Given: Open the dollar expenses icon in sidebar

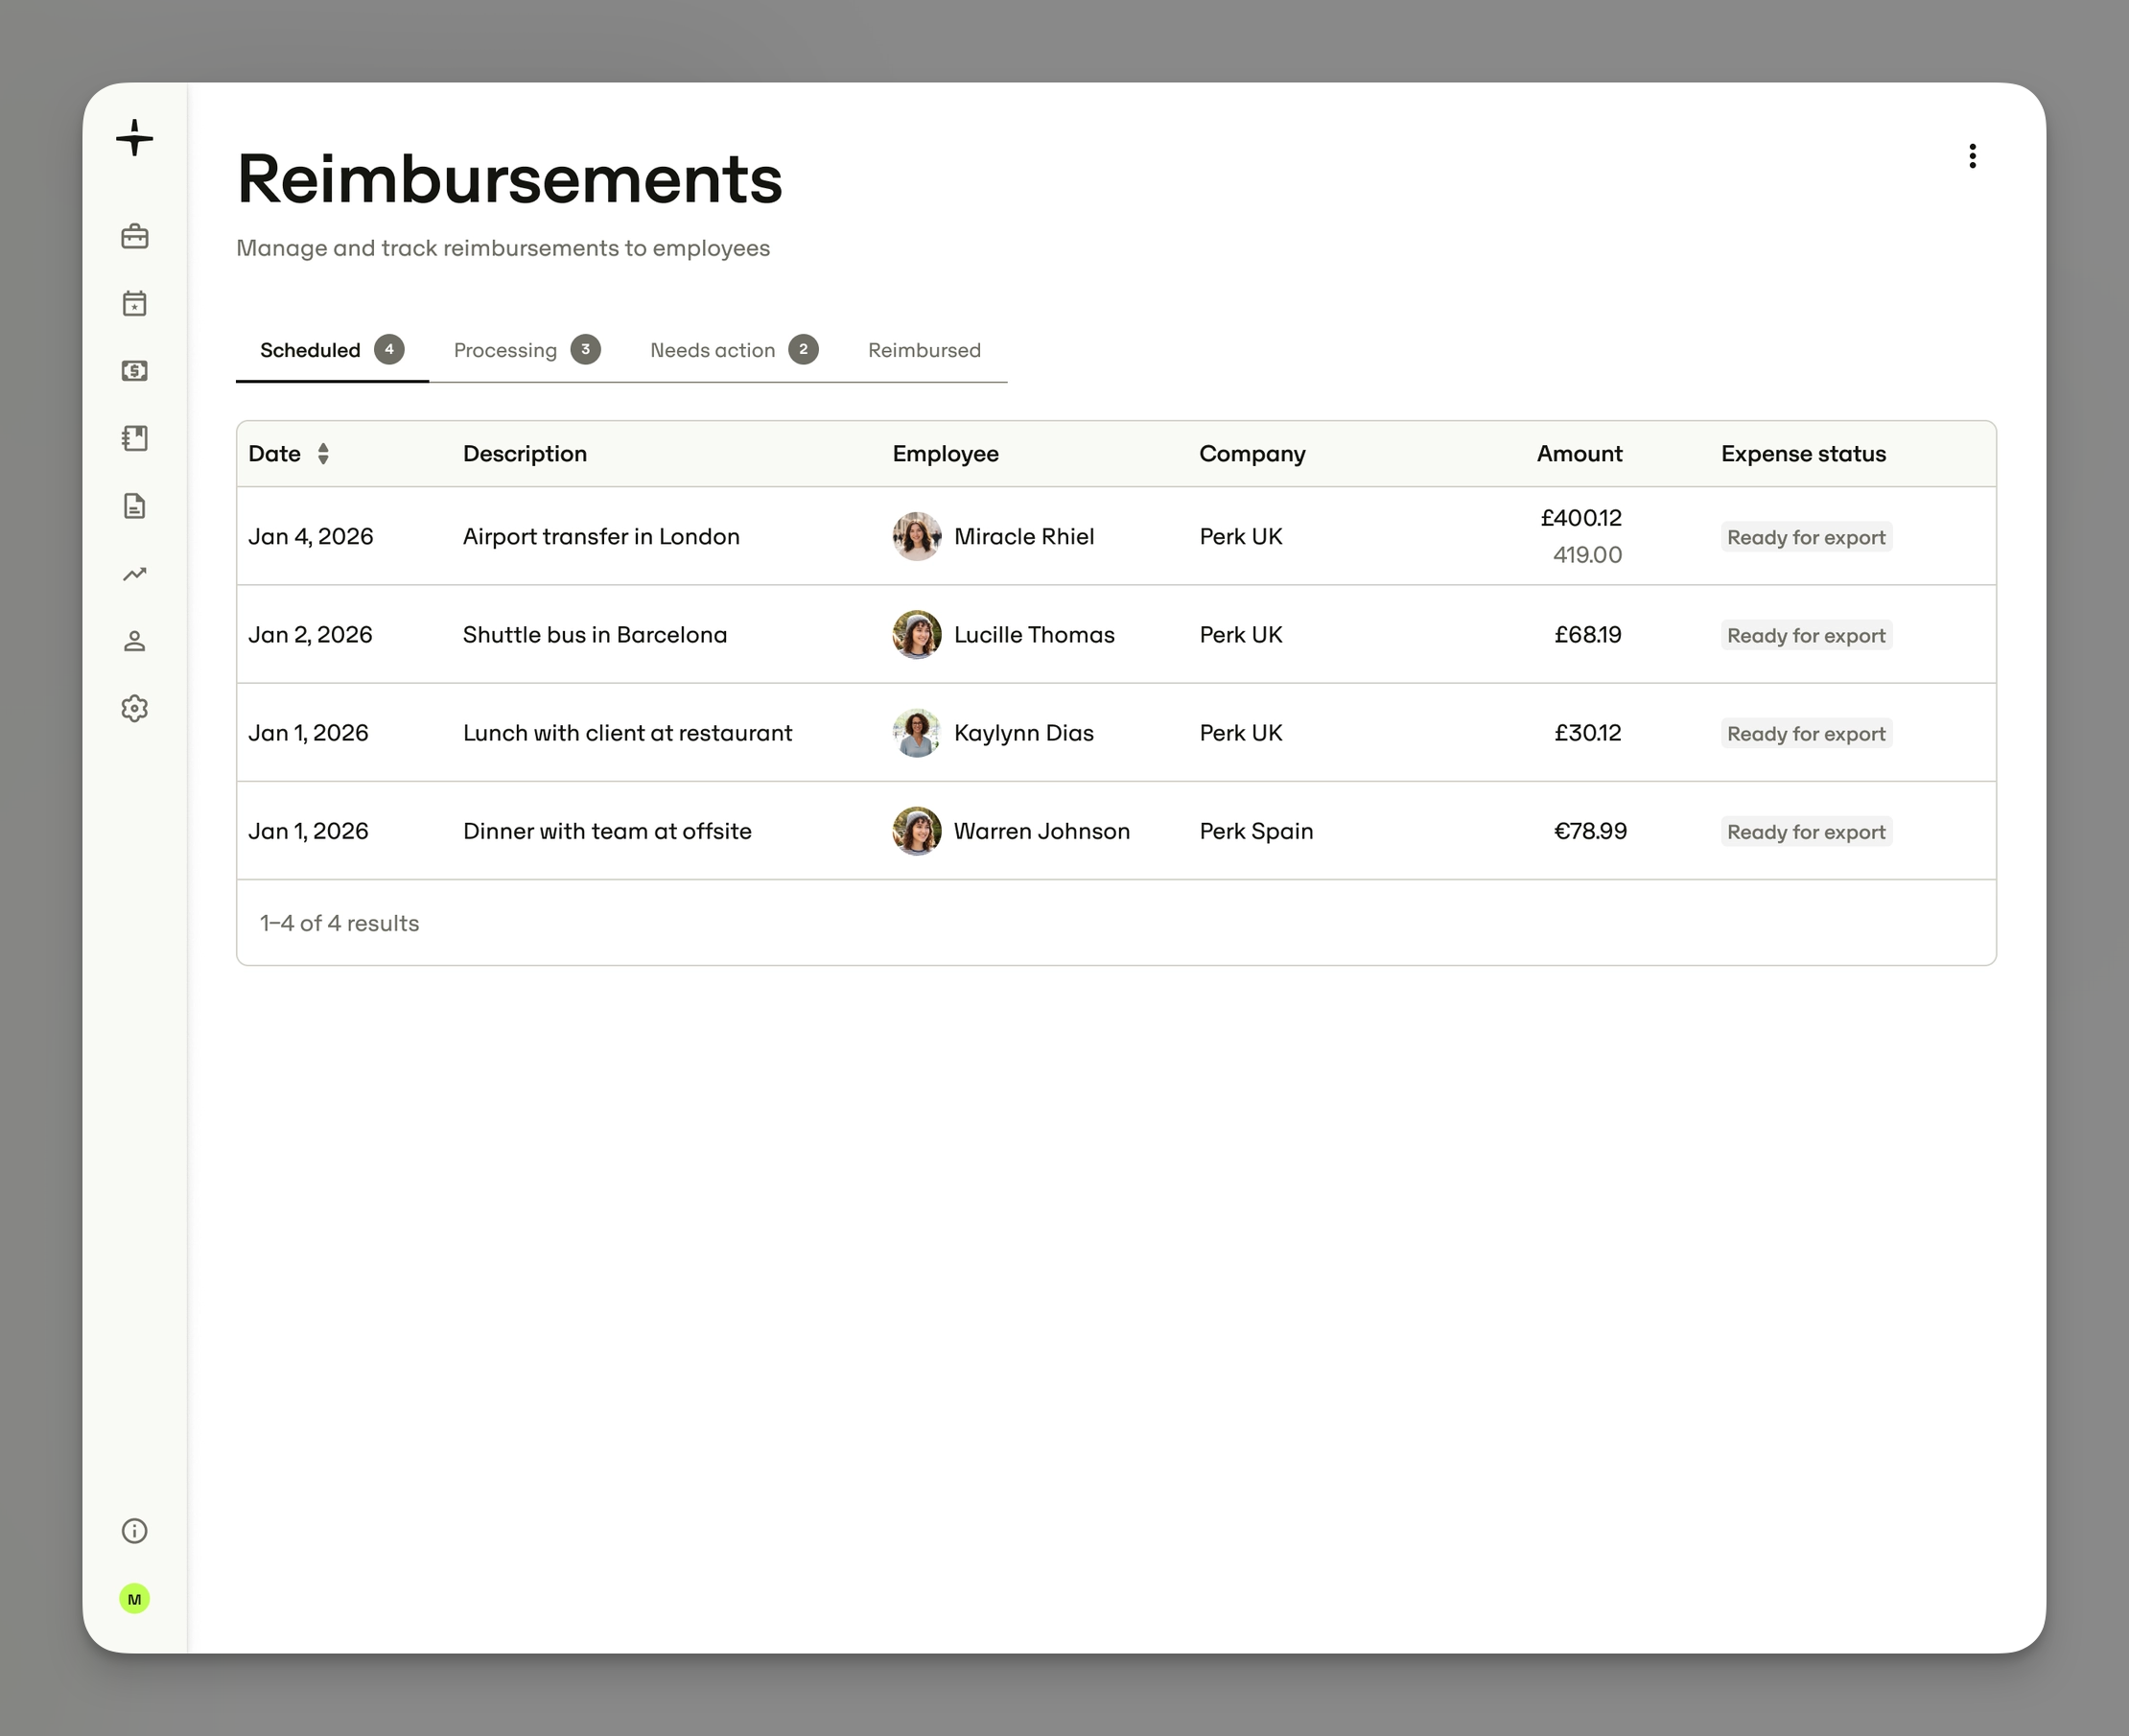Looking at the screenshot, I should tap(135, 371).
